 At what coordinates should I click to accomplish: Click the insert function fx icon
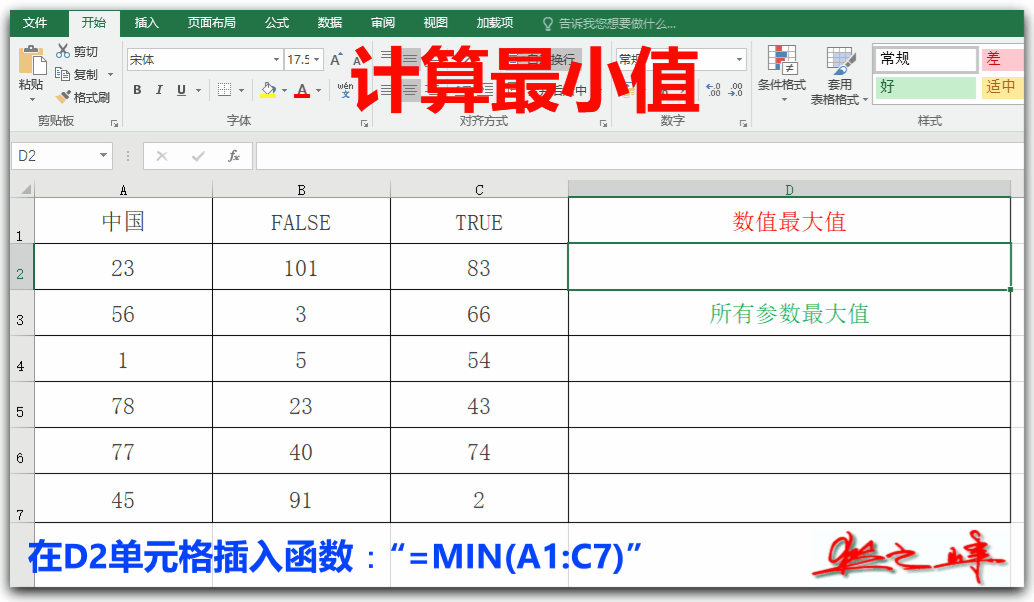[x=233, y=156]
